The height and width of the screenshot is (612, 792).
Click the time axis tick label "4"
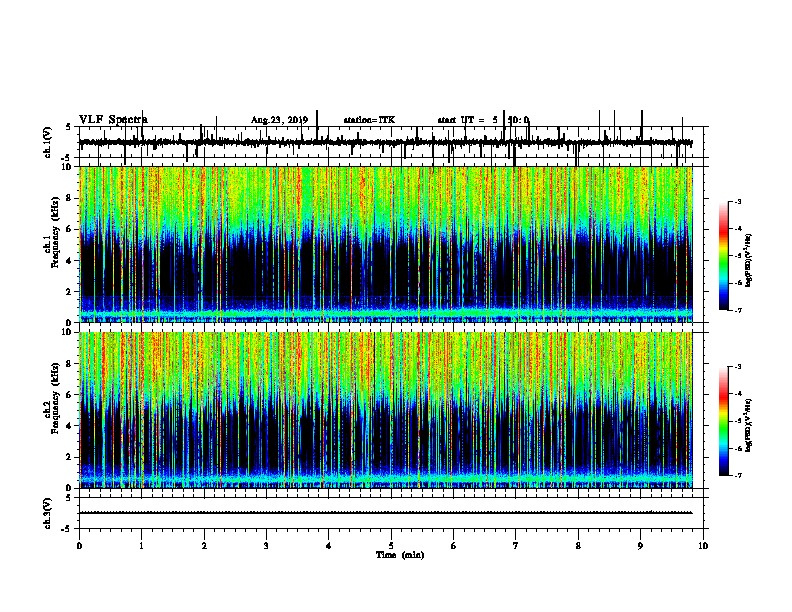click(x=329, y=546)
